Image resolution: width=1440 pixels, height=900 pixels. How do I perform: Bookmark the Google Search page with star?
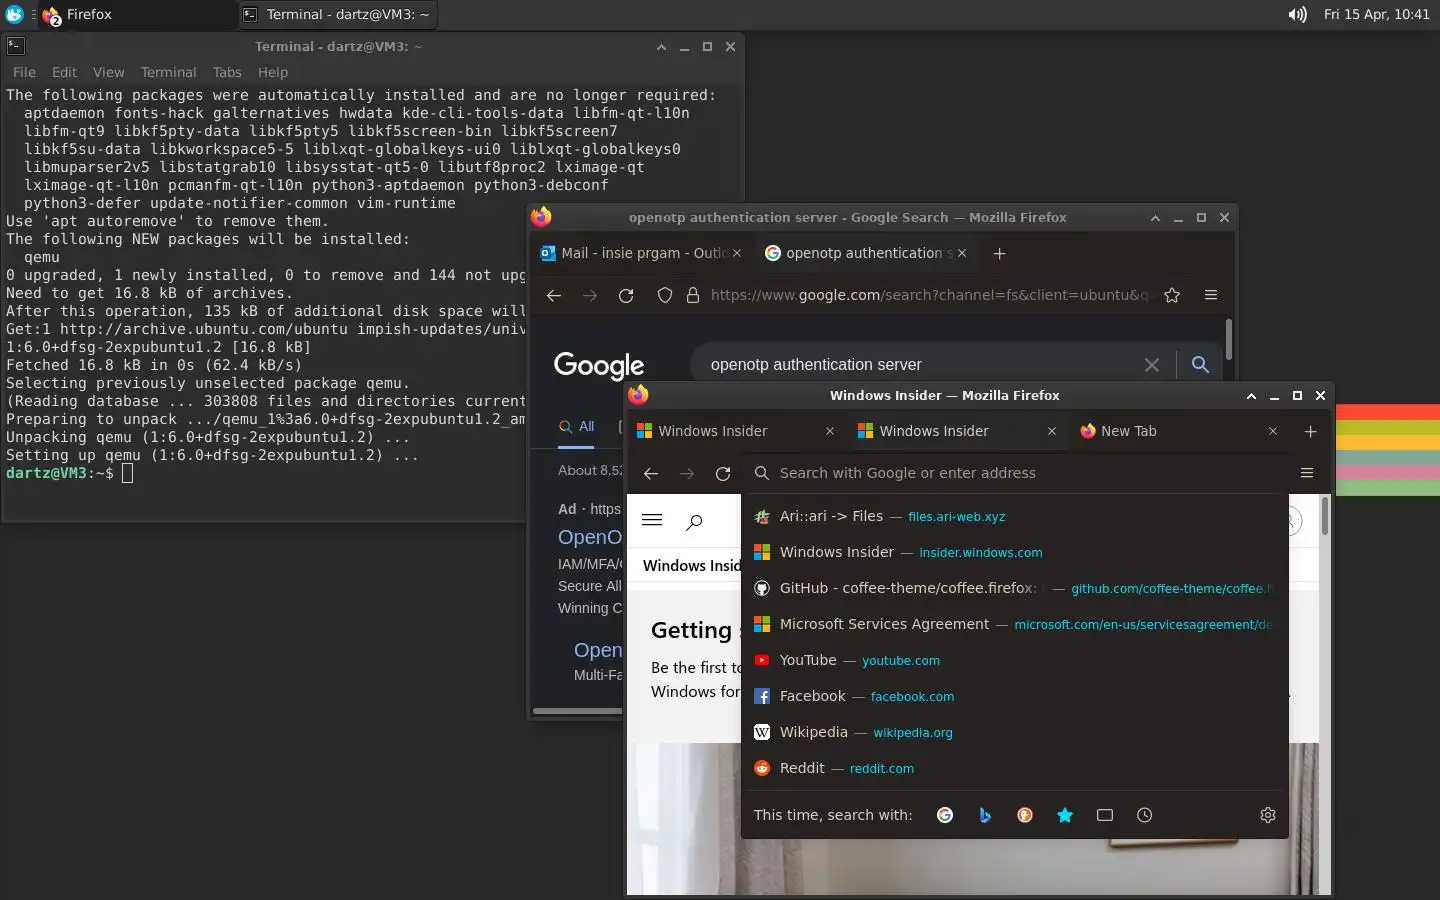click(1172, 295)
